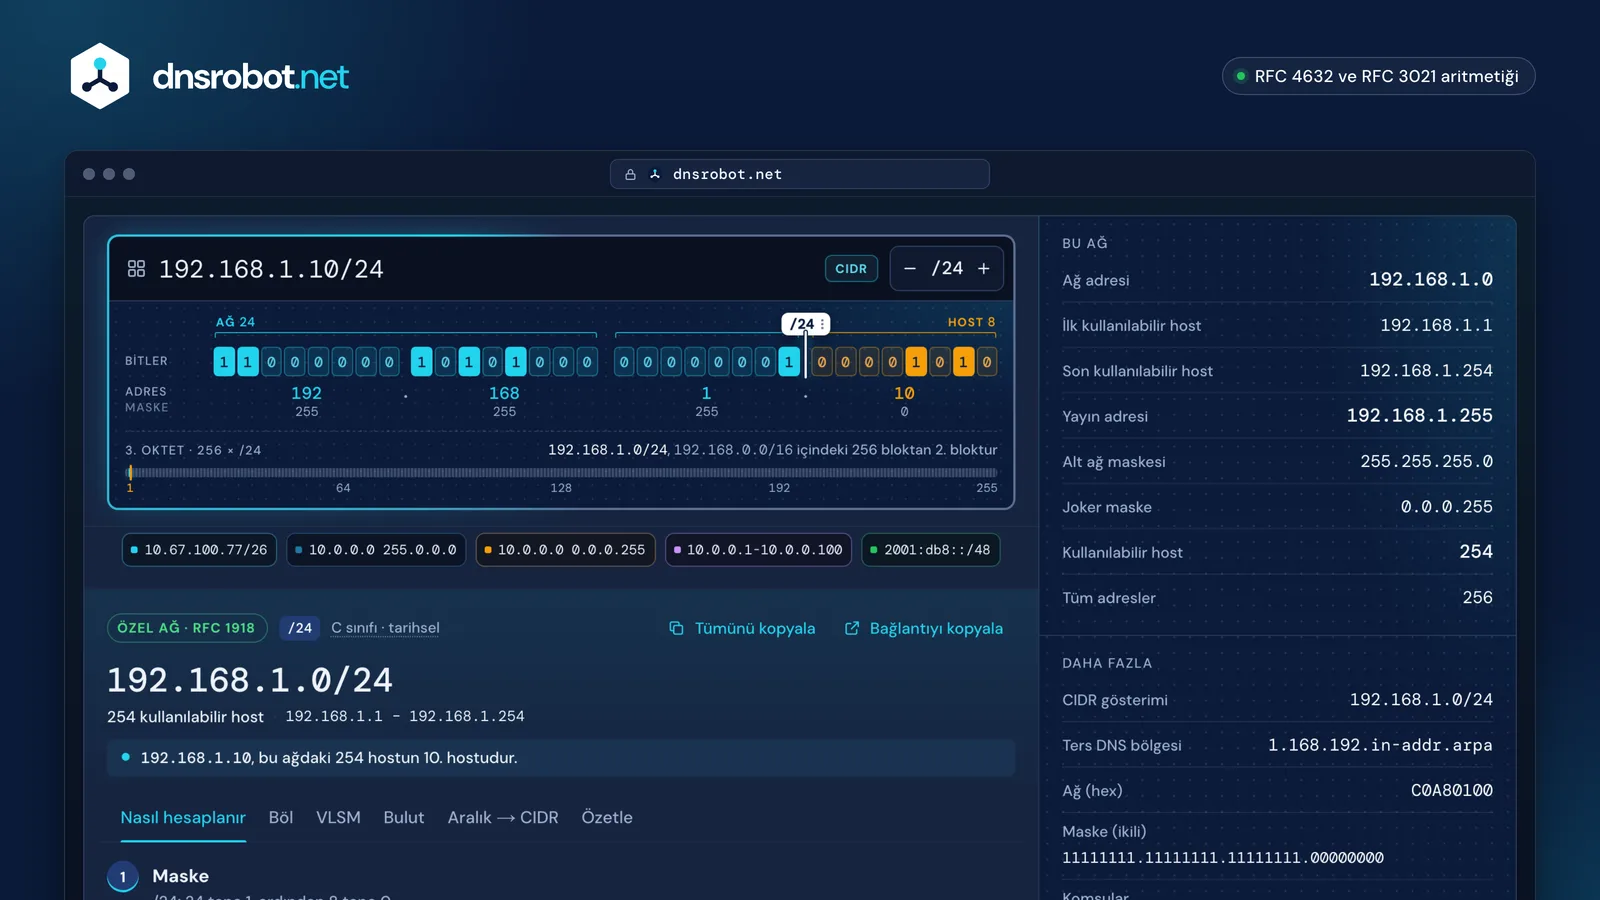This screenshot has width=1600, height=900.
Task: Click the grid icon beside the IP input
Action: coord(137,269)
